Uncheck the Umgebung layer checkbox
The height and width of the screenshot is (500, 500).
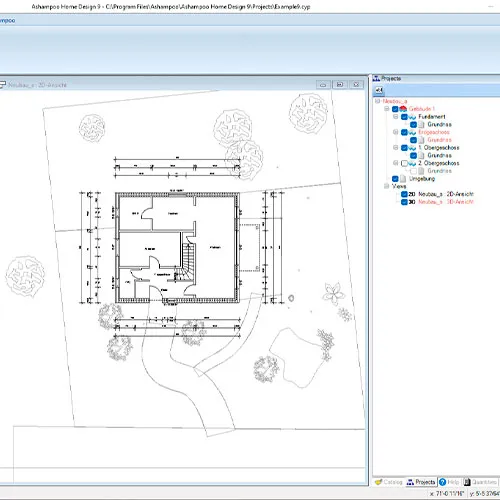395,179
